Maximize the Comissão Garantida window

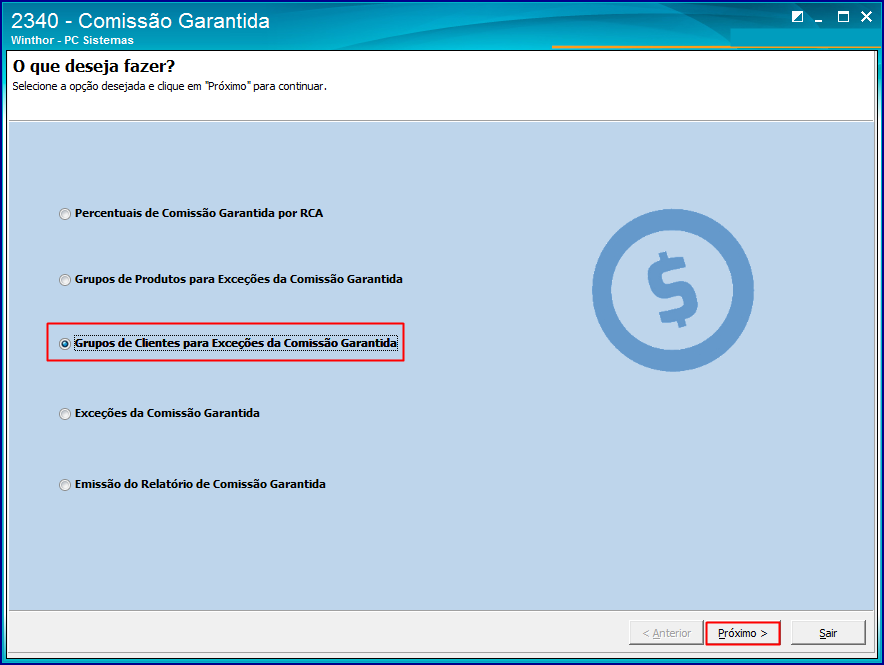pos(843,17)
